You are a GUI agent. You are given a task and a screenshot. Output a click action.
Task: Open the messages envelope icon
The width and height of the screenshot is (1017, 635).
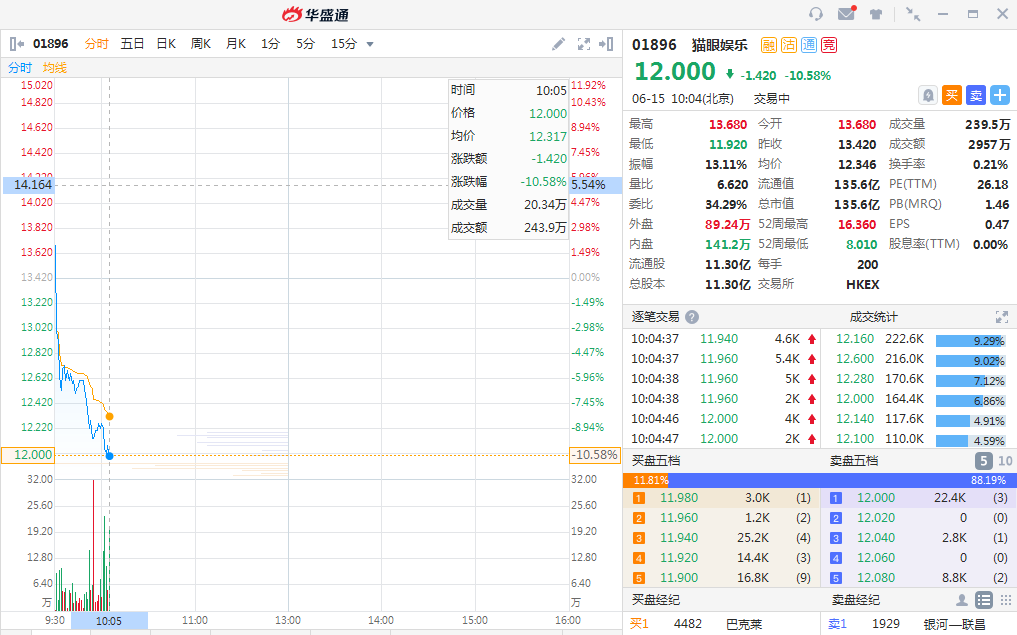[846, 14]
